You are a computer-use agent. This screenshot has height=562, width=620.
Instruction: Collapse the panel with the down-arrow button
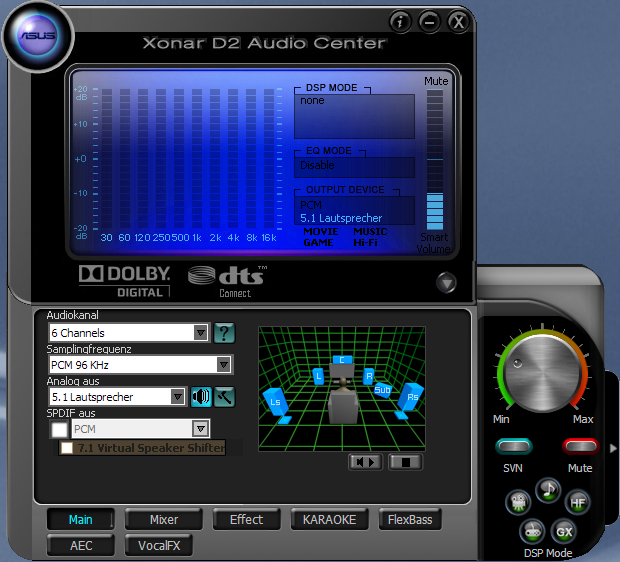[x=446, y=282]
